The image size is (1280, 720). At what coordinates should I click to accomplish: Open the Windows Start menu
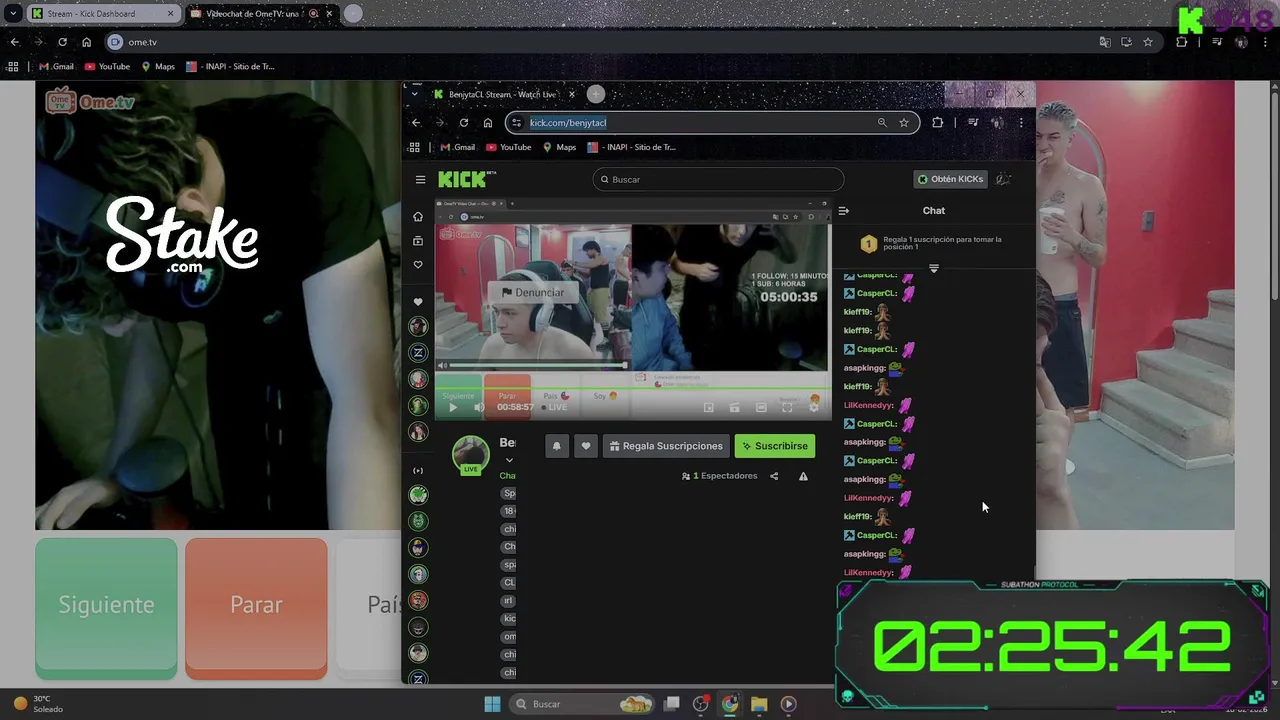click(x=492, y=704)
